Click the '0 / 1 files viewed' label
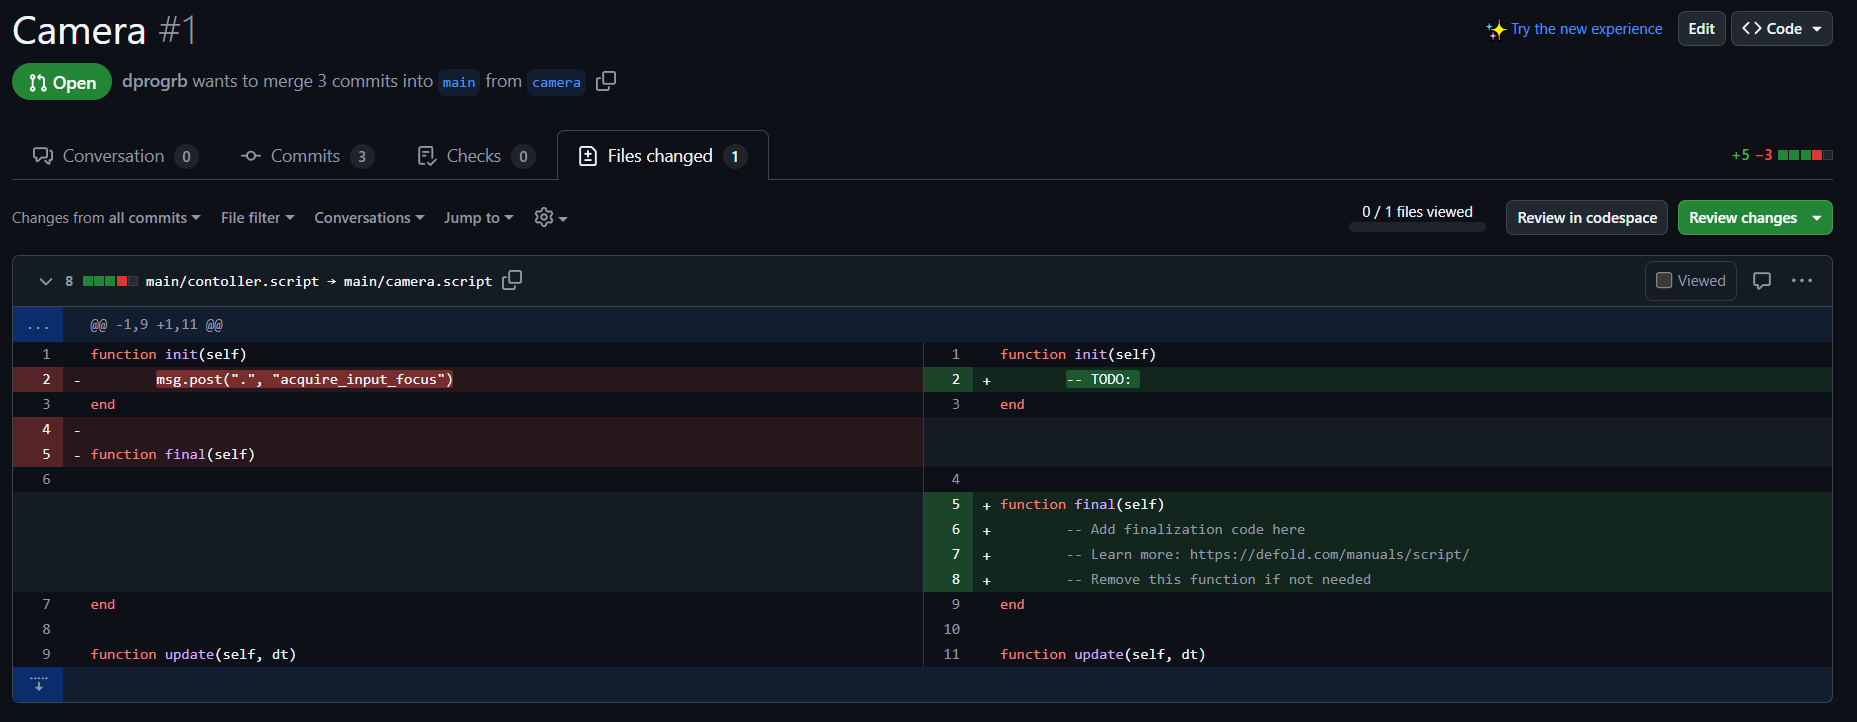 point(1417,212)
